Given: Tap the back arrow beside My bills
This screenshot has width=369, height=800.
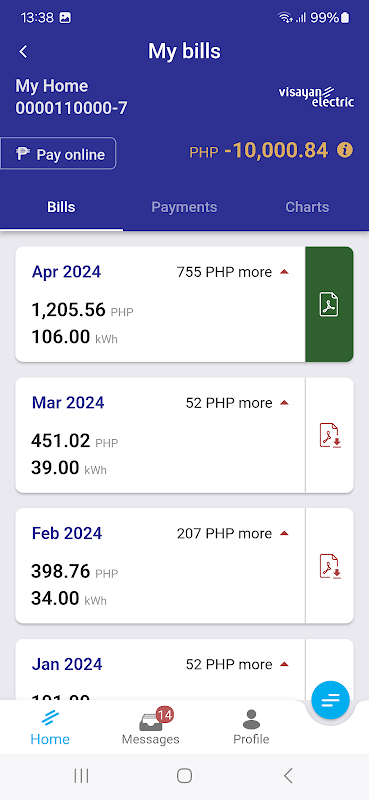Looking at the screenshot, I should tap(23, 52).
